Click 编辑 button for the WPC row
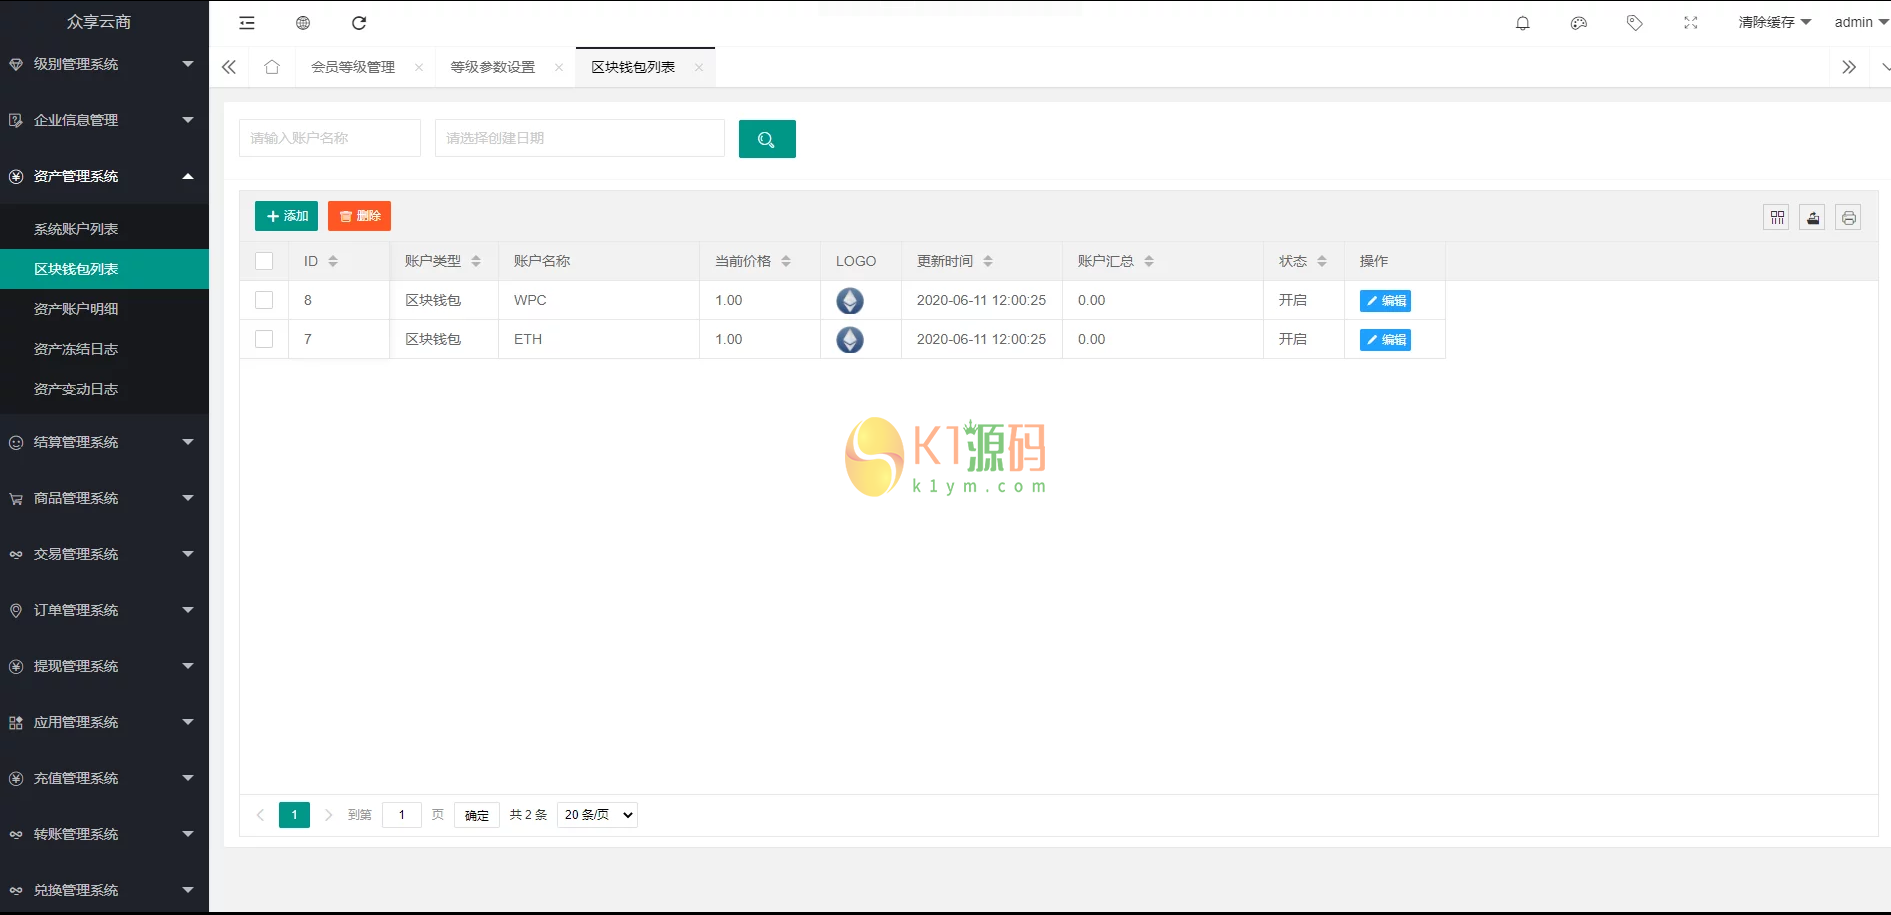This screenshot has height=915, width=1891. click(x=1385, y=300)
